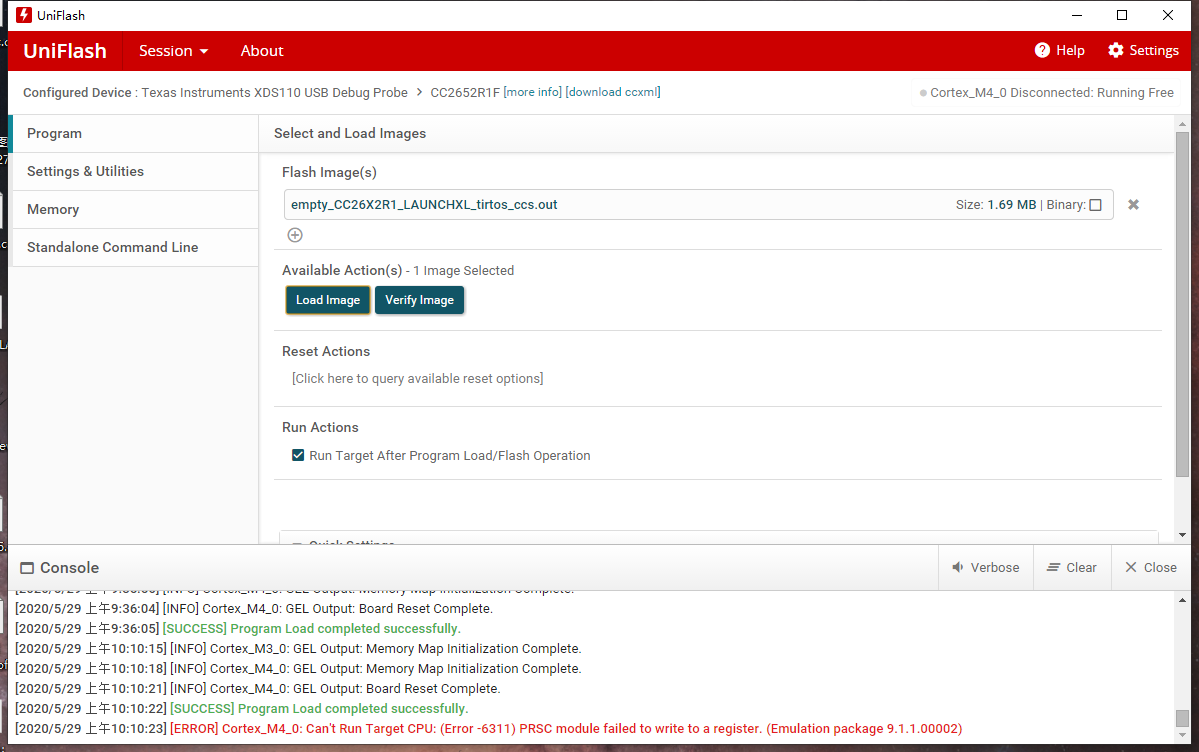Click the console scrollbar up arrow
The image size is (1199, 752).
pos(1182,601)
